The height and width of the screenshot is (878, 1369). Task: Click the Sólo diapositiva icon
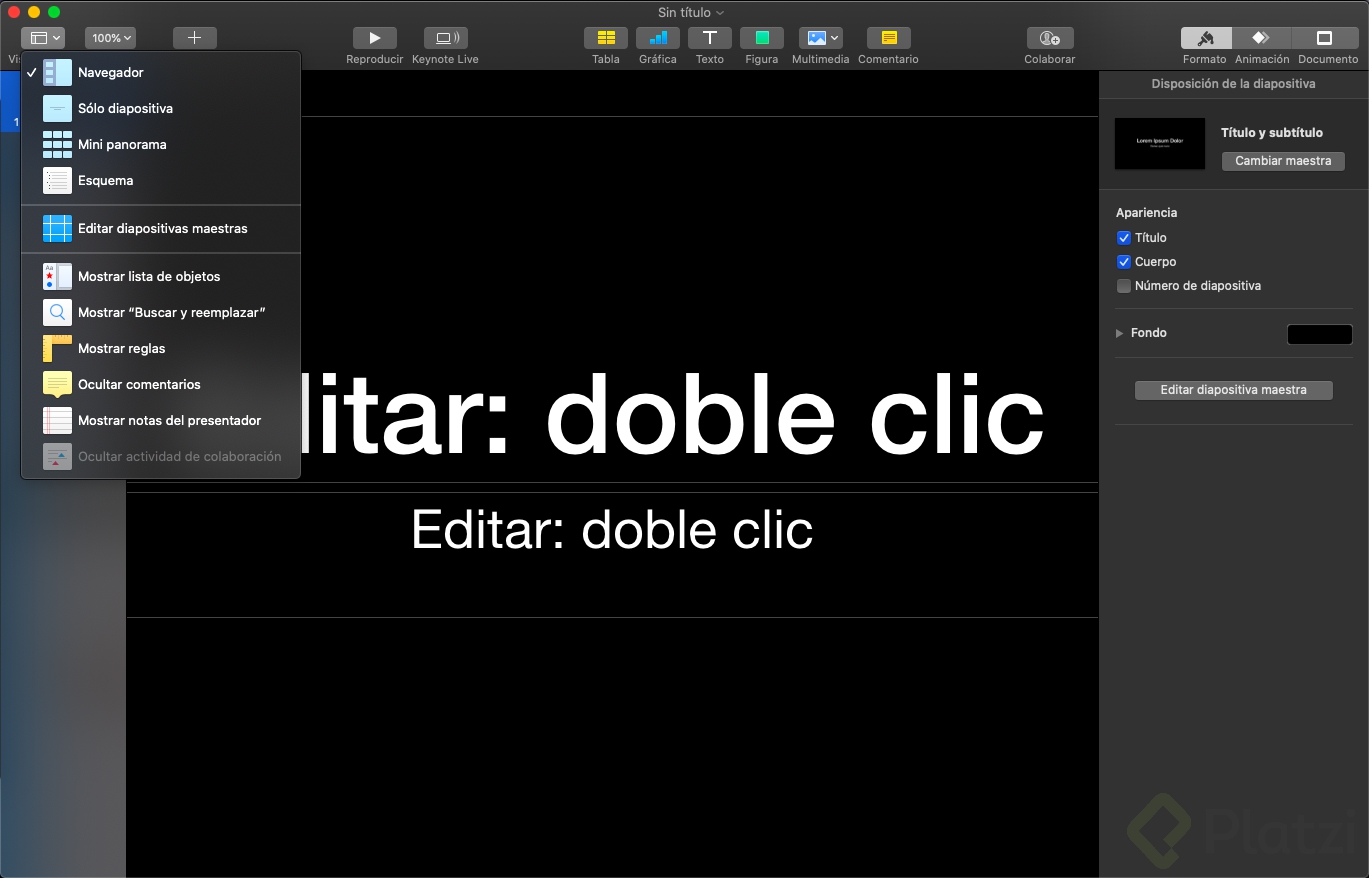pos(57,109)
